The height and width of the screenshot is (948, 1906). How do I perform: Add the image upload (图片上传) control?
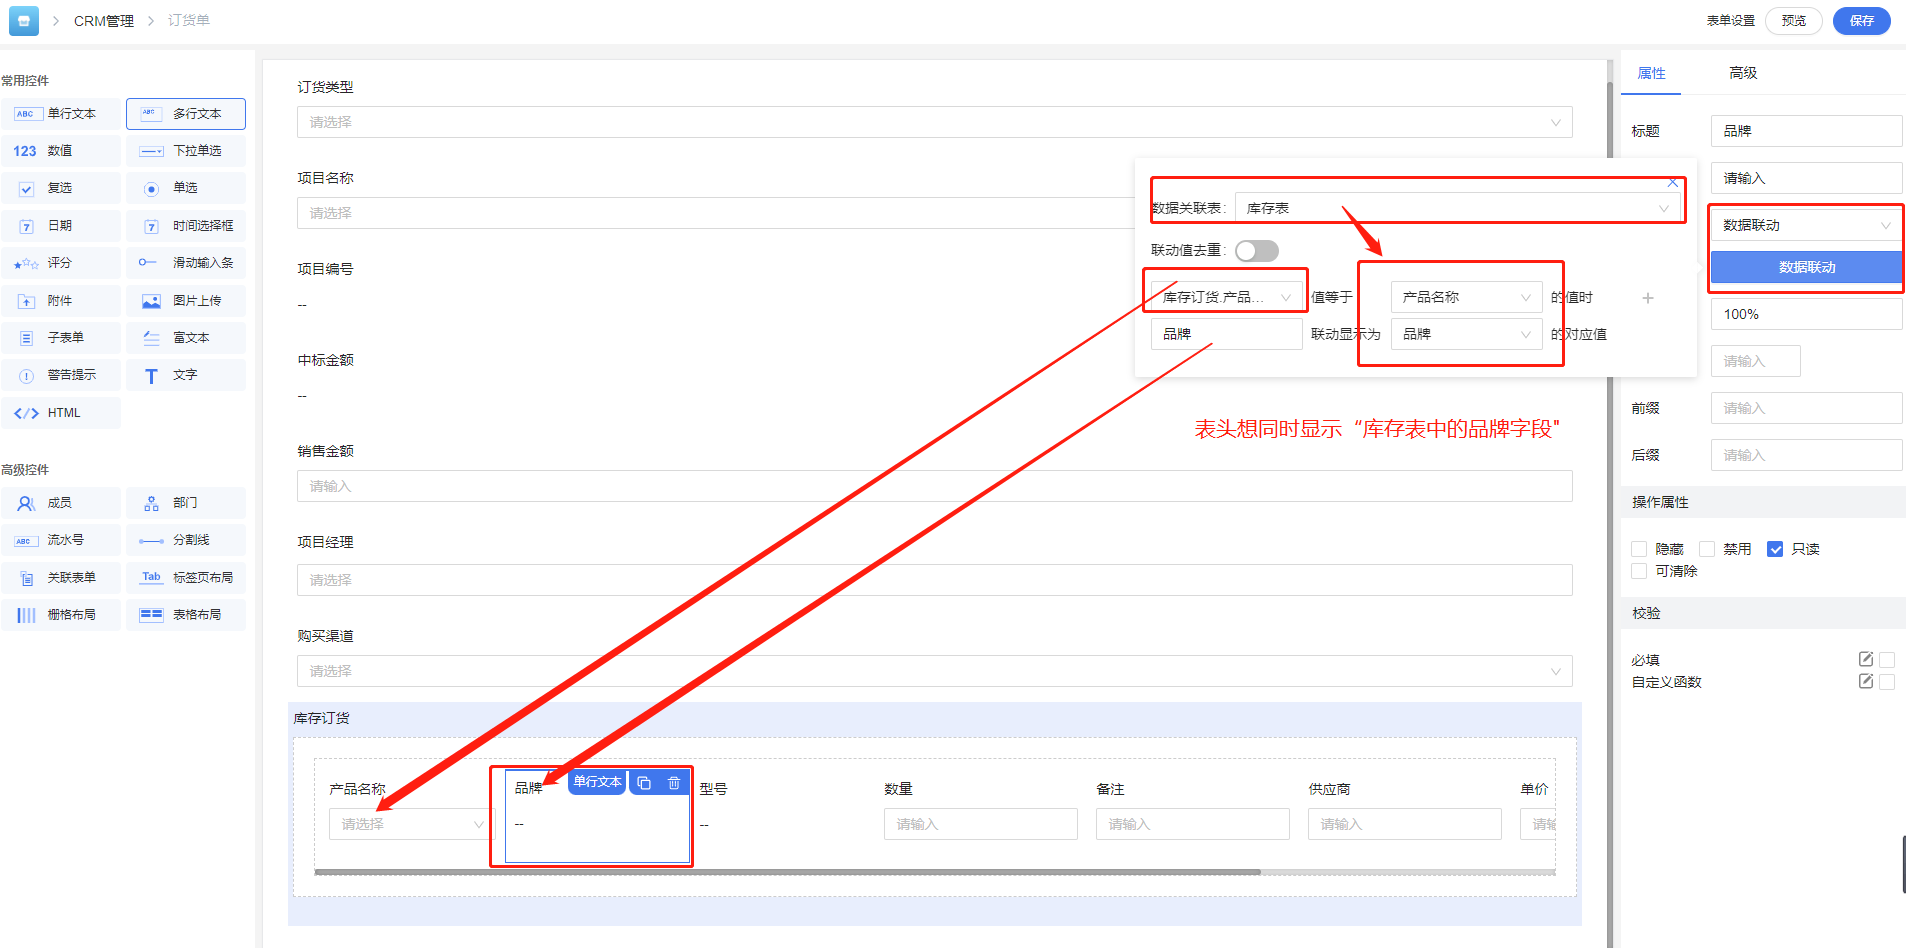tap(186, 301)
